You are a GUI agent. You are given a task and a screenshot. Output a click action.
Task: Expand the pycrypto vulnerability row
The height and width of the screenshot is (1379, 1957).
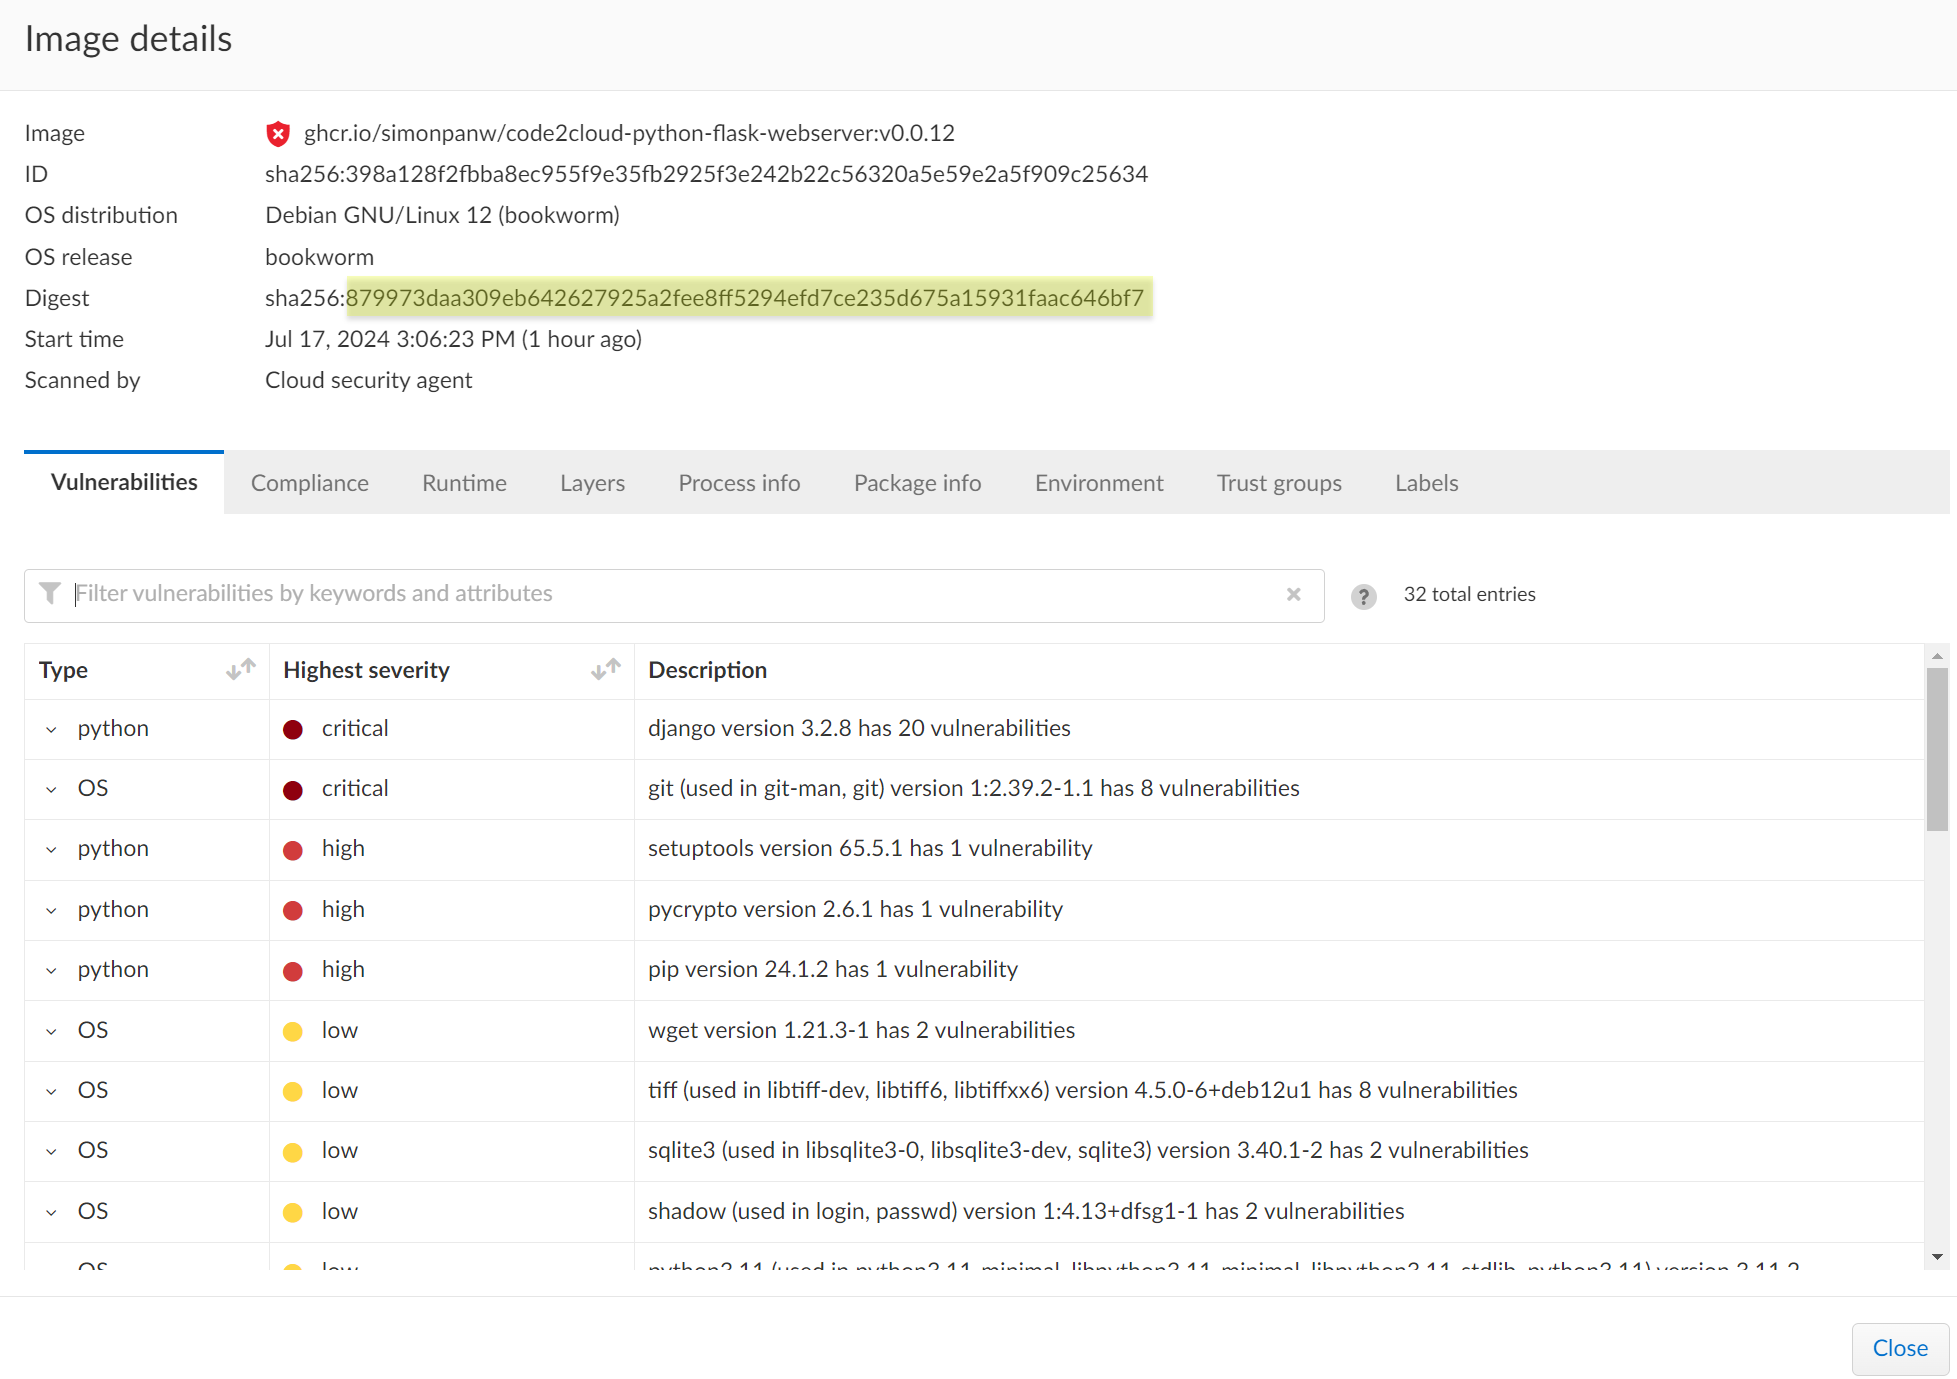pyautogui.click(x=51, y=911)
